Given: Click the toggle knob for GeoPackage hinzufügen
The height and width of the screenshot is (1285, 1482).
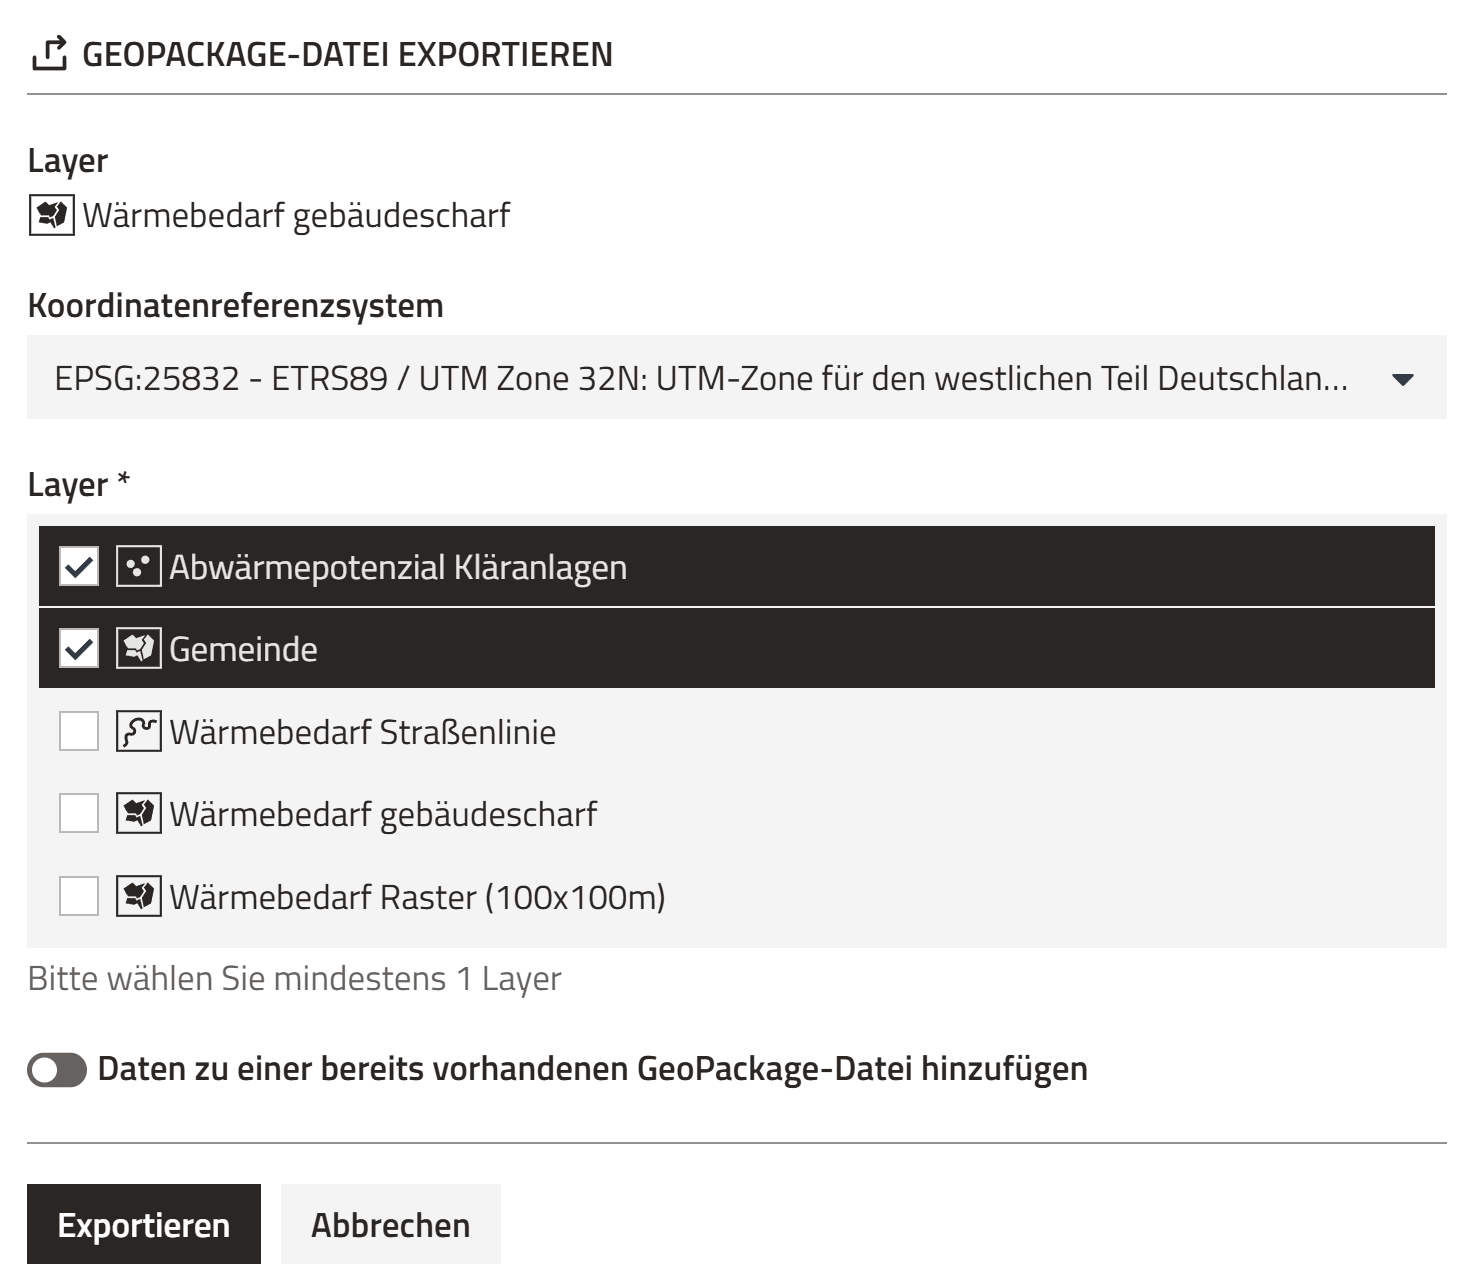Looking at the screenshot, I should tap(50, 1072).
